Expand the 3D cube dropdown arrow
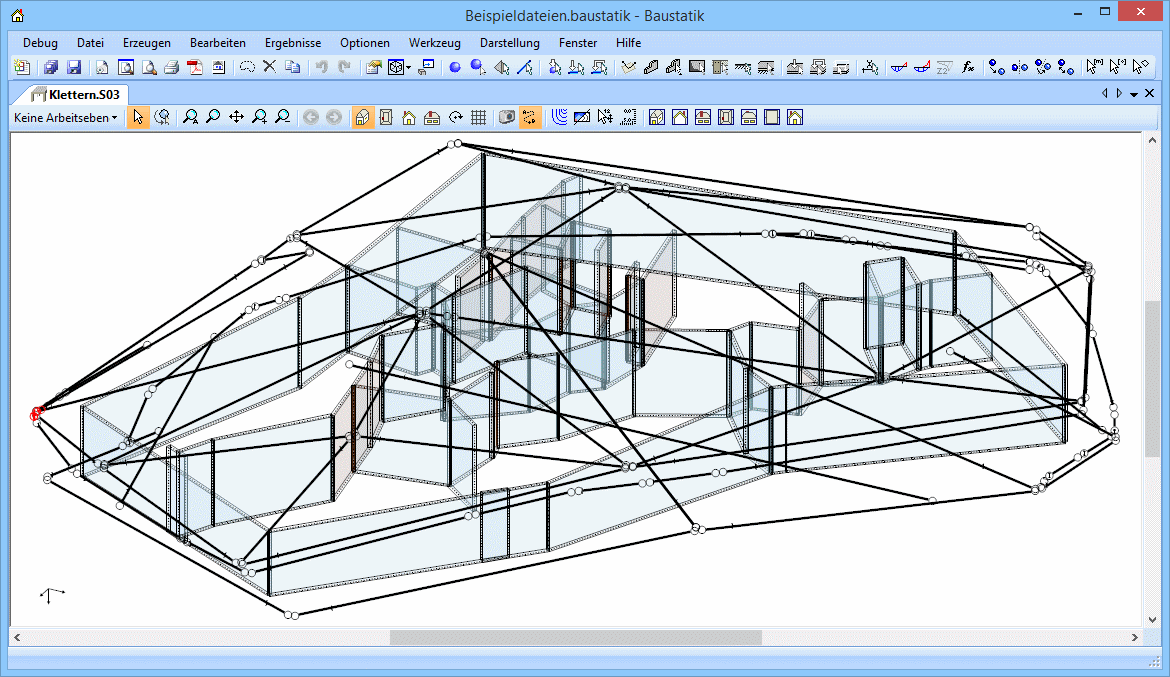This screenshot has height=677, width=1170. click(x=409, y=68)
